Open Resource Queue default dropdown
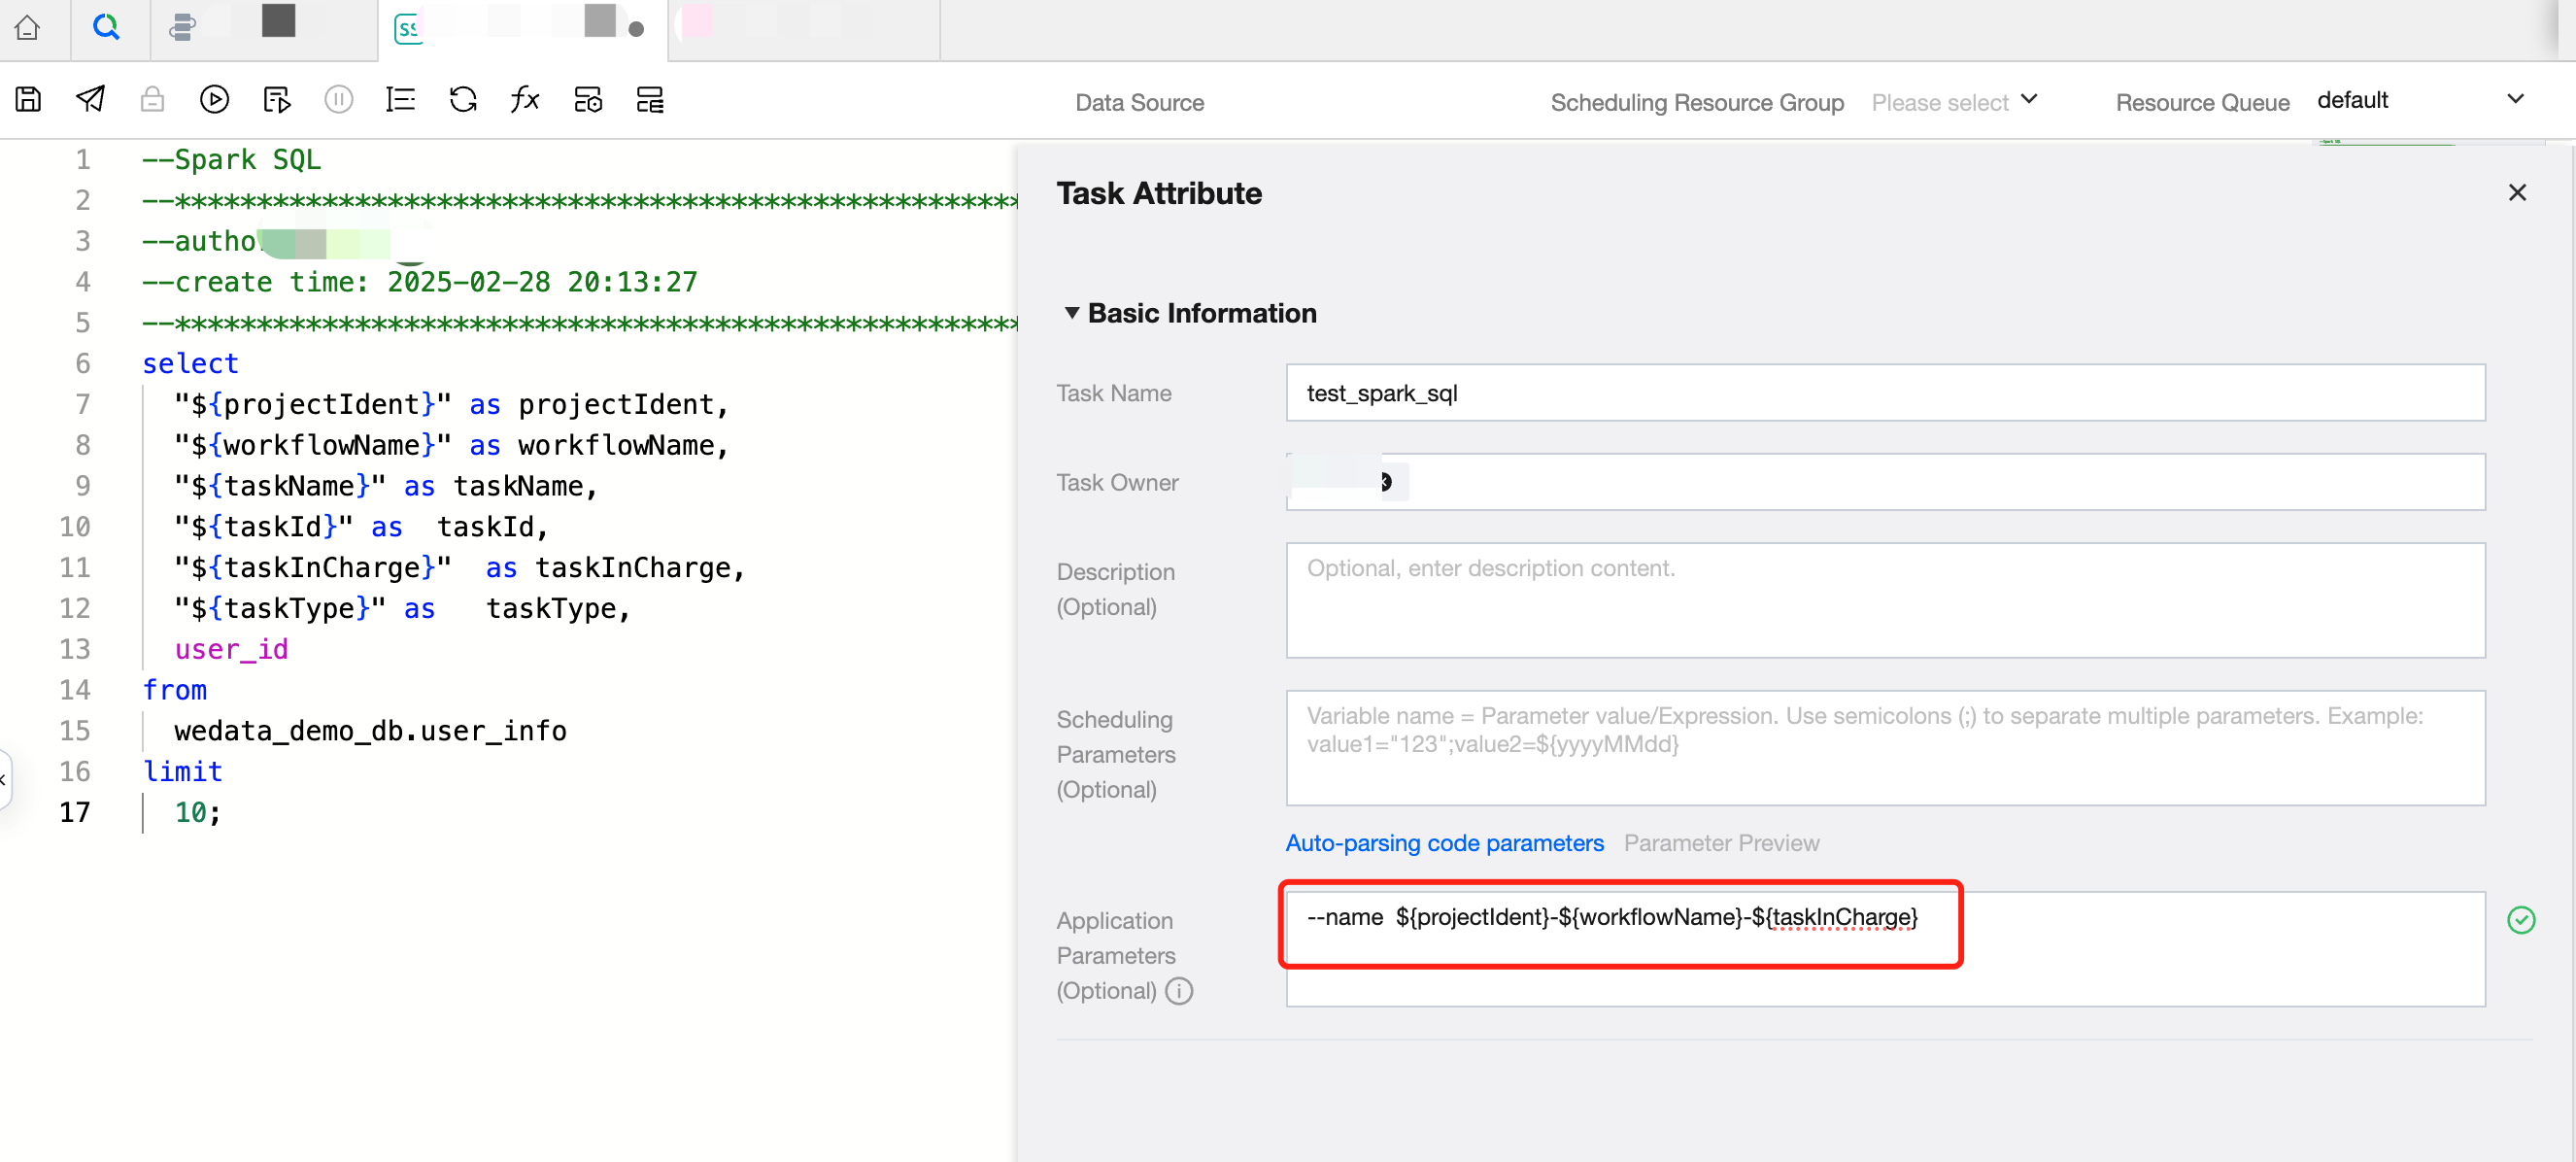Screen dimensions: 2576x1162 click(x=2420, y=100)
